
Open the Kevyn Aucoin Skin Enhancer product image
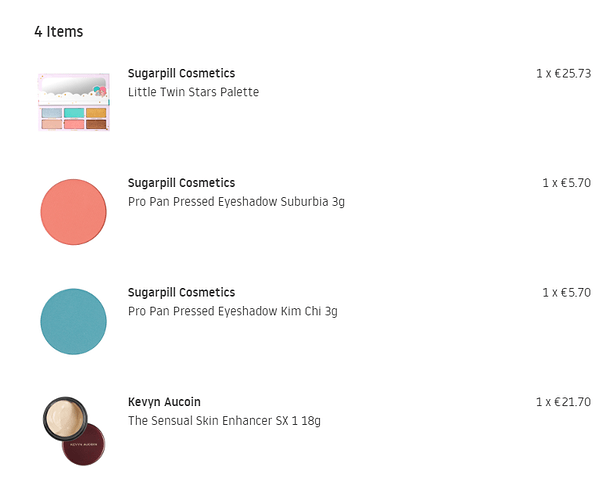[x=74, y=431]
